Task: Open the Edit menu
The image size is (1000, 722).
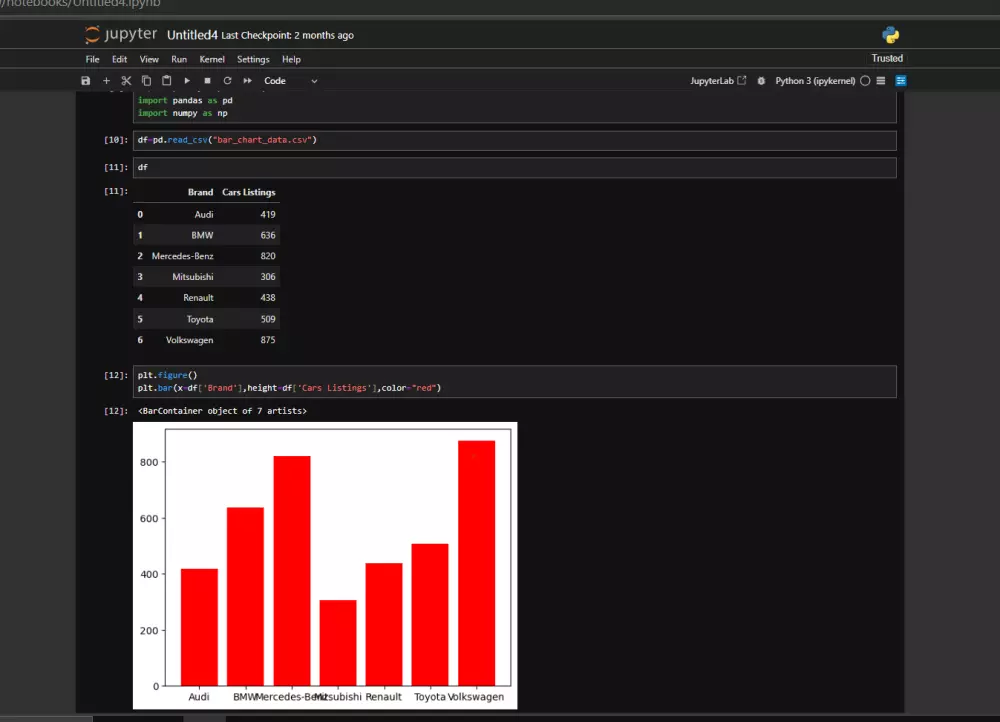Action: (119, 59)
